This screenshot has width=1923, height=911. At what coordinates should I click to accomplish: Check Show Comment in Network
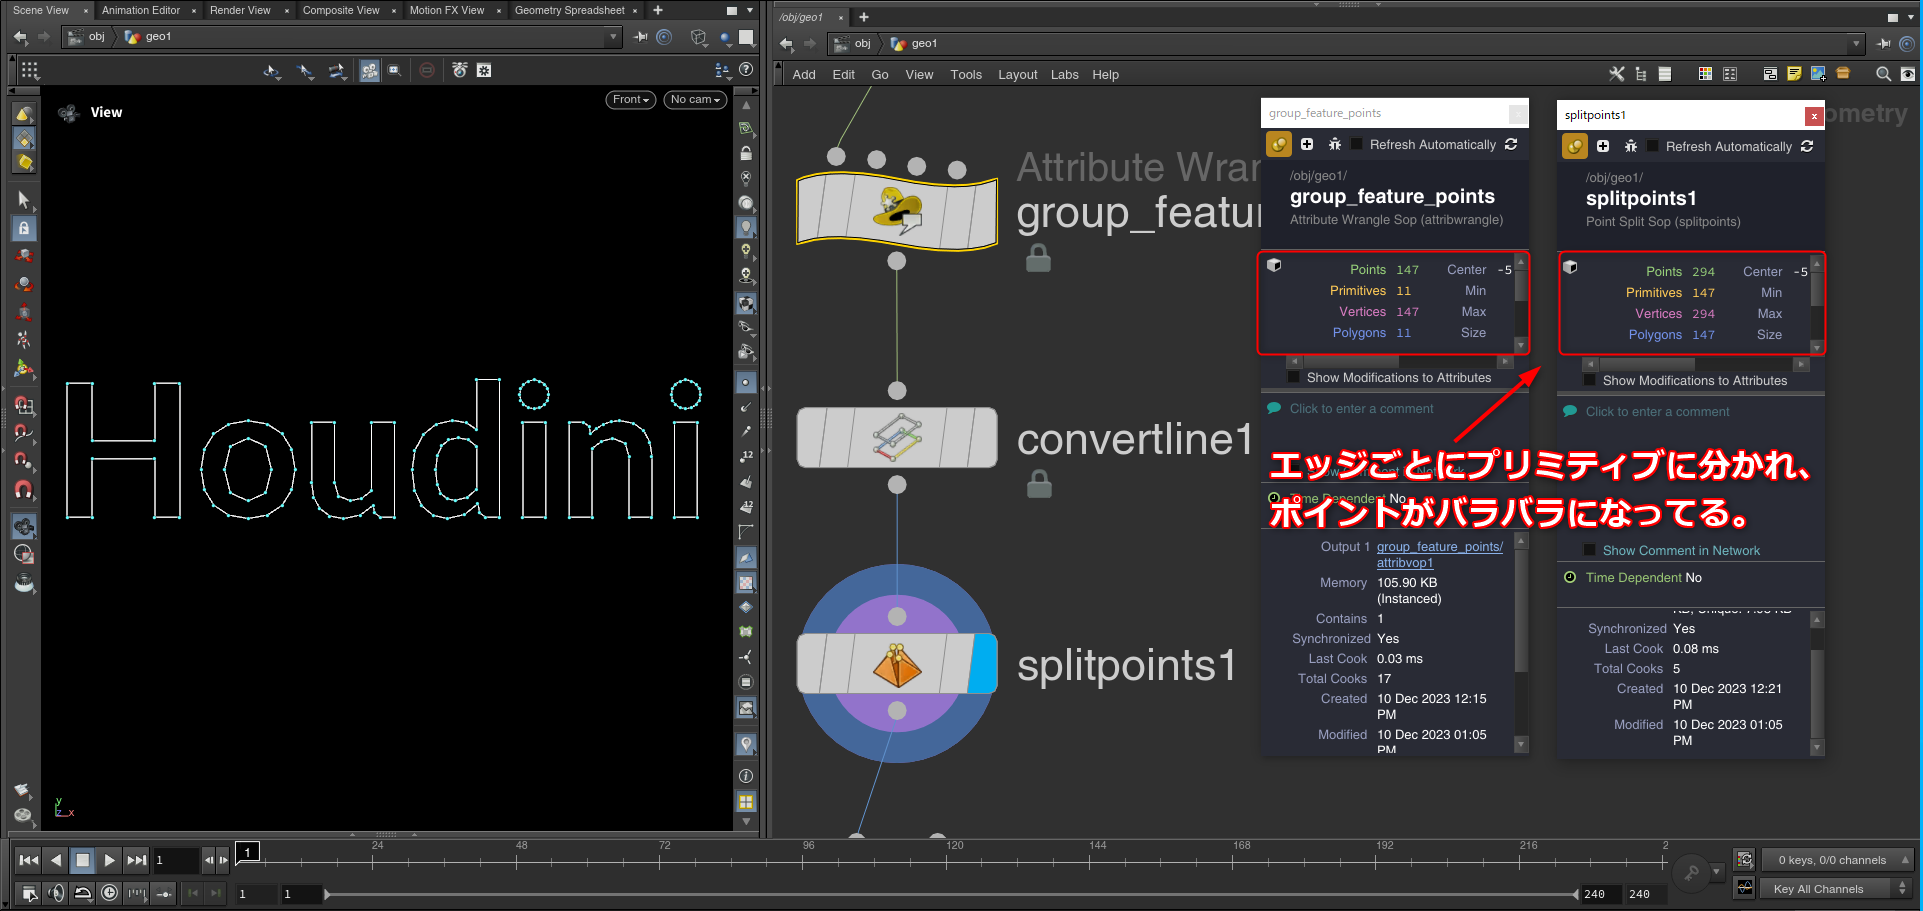[x=1590, y=550]
